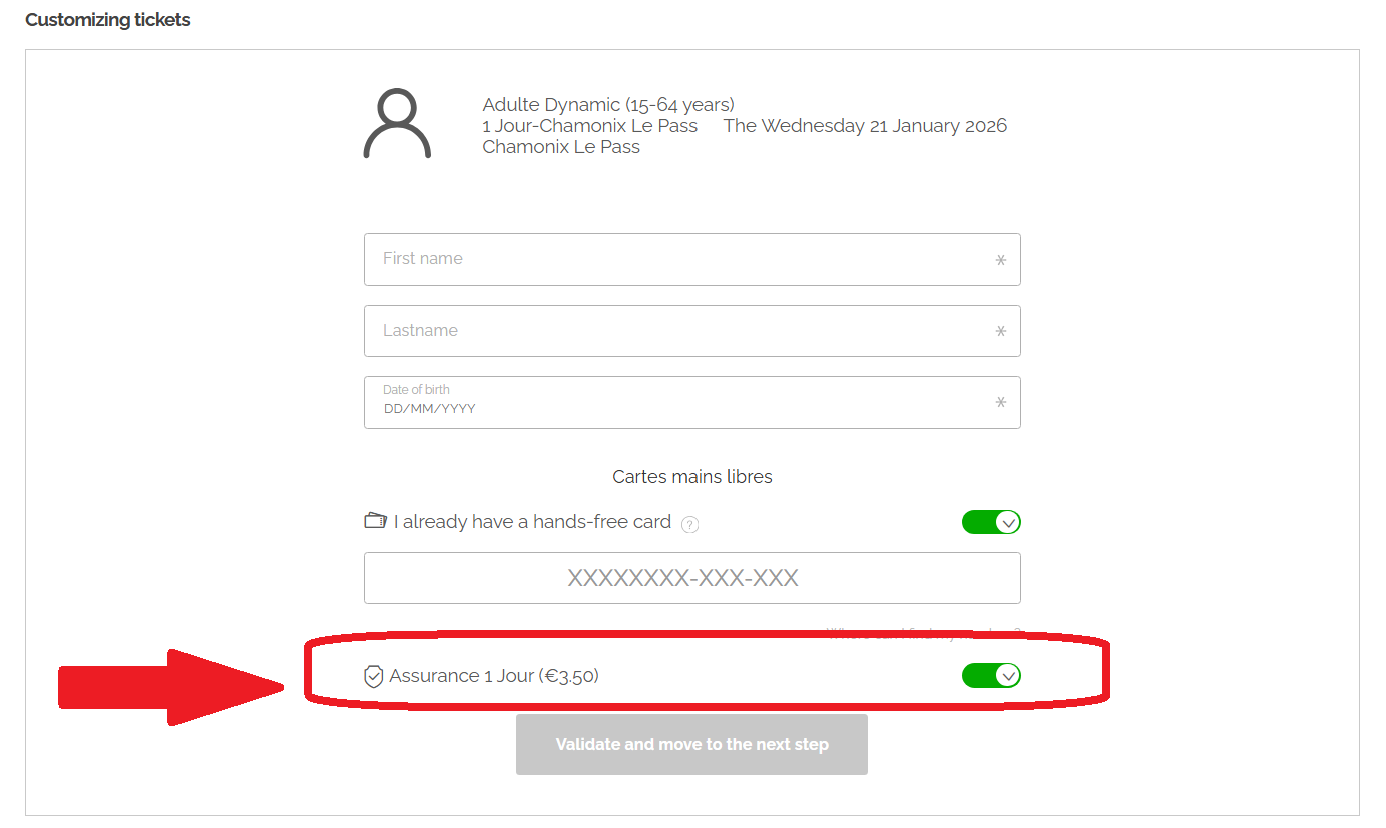Click the First name input field
1386x828 pixels.
click(x=680, y=259)
